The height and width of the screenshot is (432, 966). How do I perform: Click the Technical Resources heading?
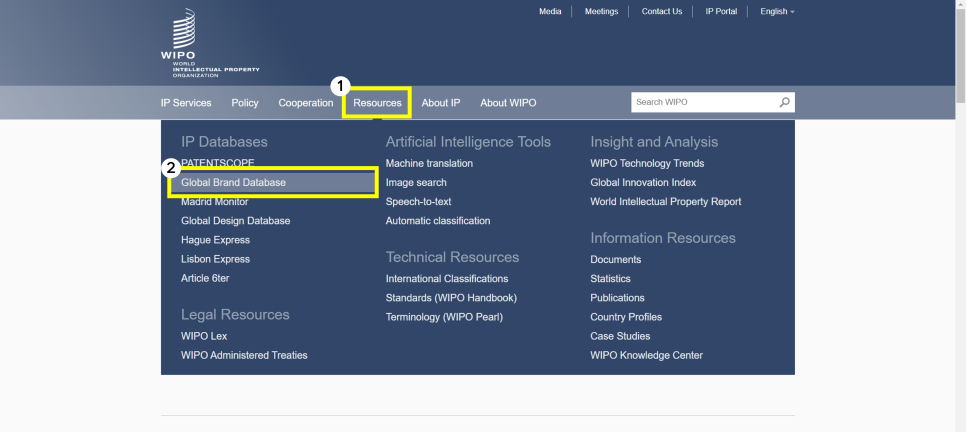(x=452, y=257)
